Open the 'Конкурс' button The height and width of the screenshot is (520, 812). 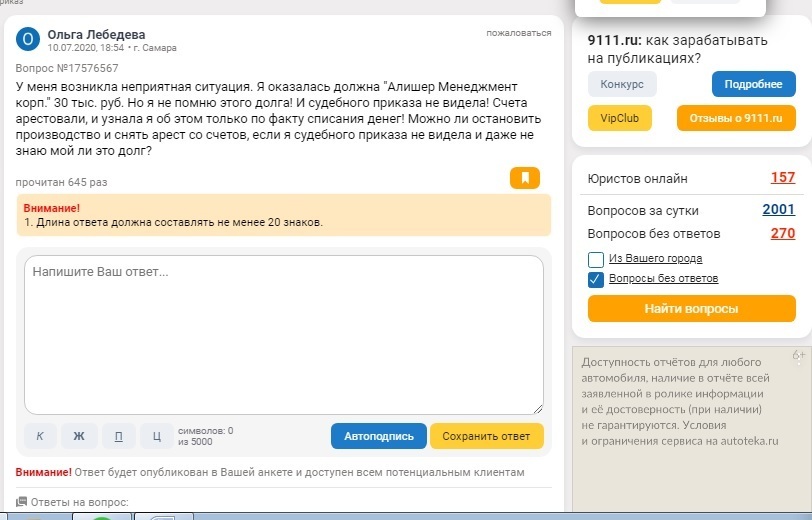[x=622, y=84]
